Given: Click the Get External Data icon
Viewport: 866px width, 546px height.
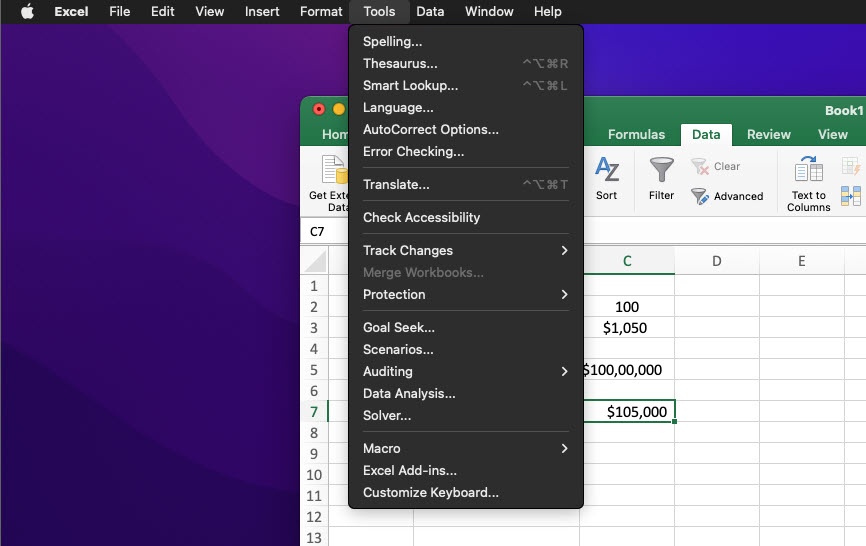Looking at the screenshot, I should click(334, 169).
